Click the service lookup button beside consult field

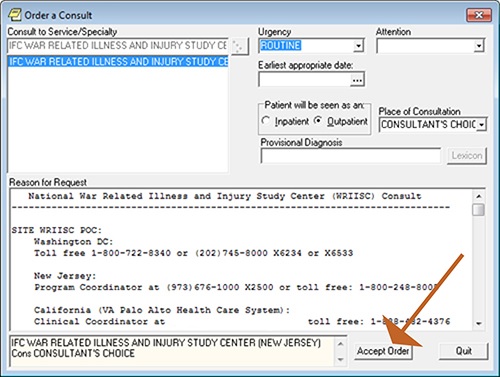click(239, 46)
